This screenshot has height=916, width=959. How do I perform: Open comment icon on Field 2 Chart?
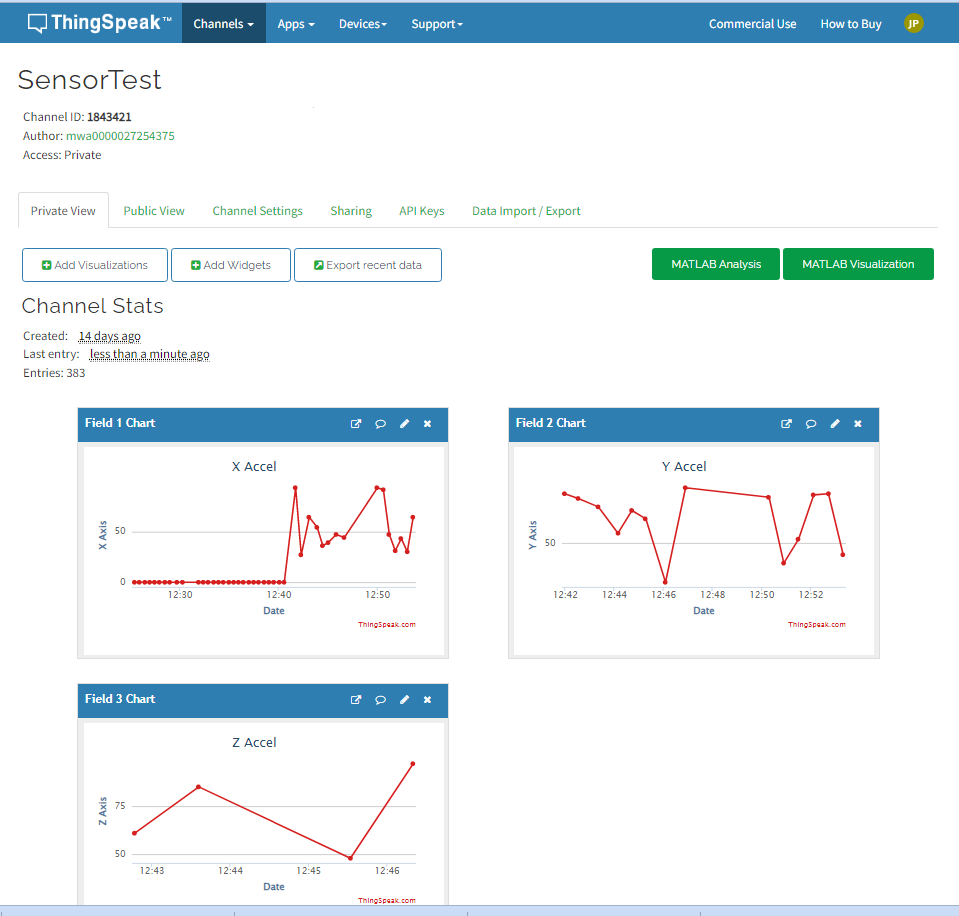pyautogui.click(x=811, y=424)
